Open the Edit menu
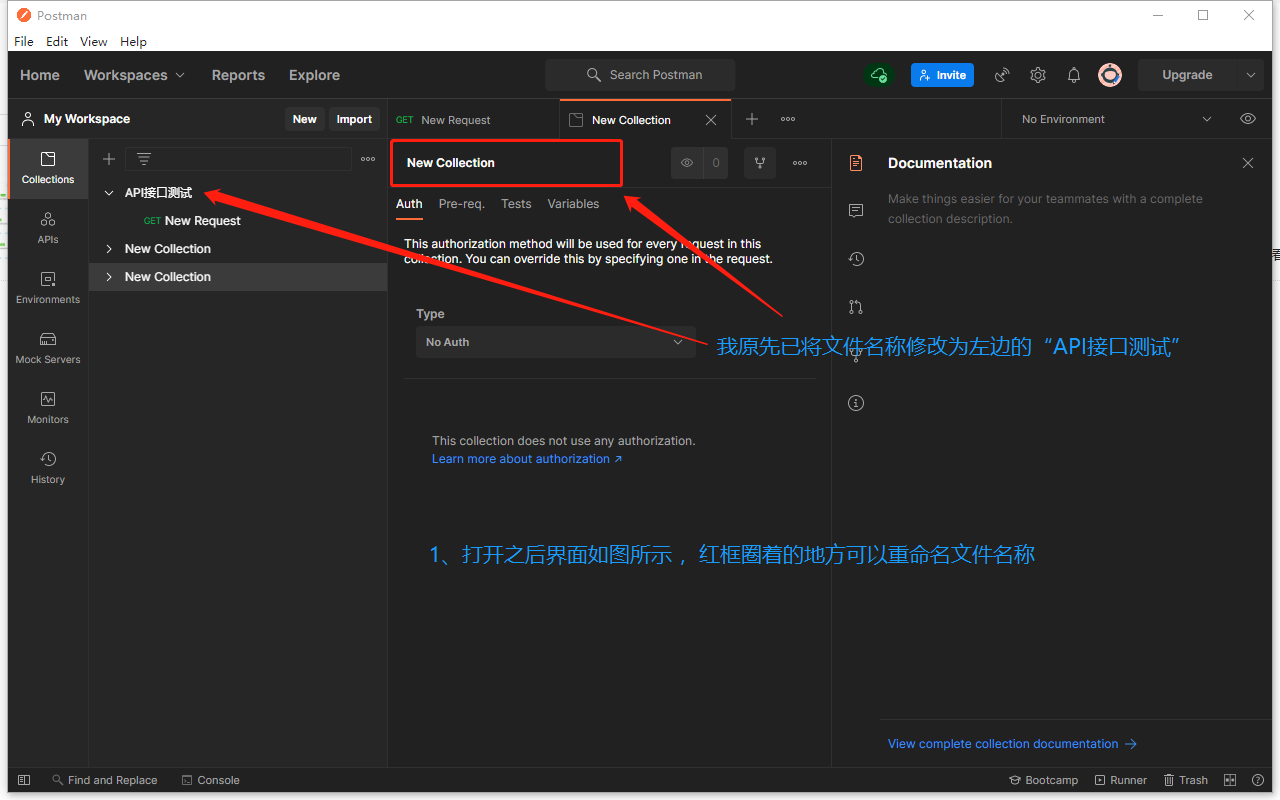This screenshot has height=800, width=1280. tap(57, 42)
